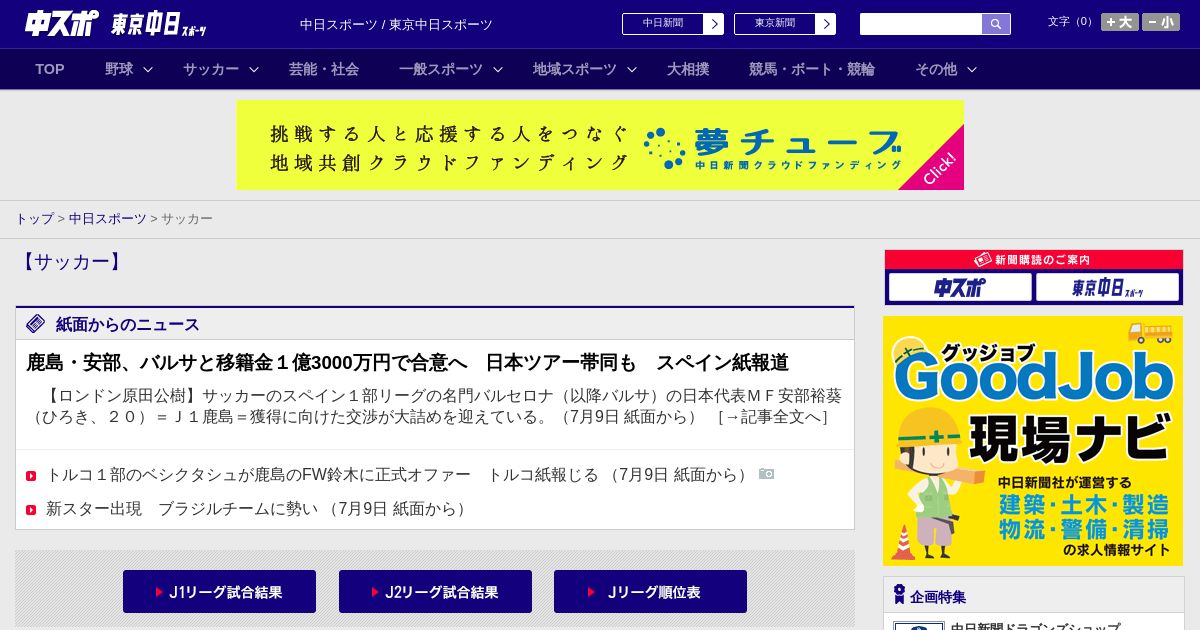The height and width of the screenshot is (630, 1200).
Task: Expand the 一般スポーツ menu chevron
Action: [x=498, y=69]
